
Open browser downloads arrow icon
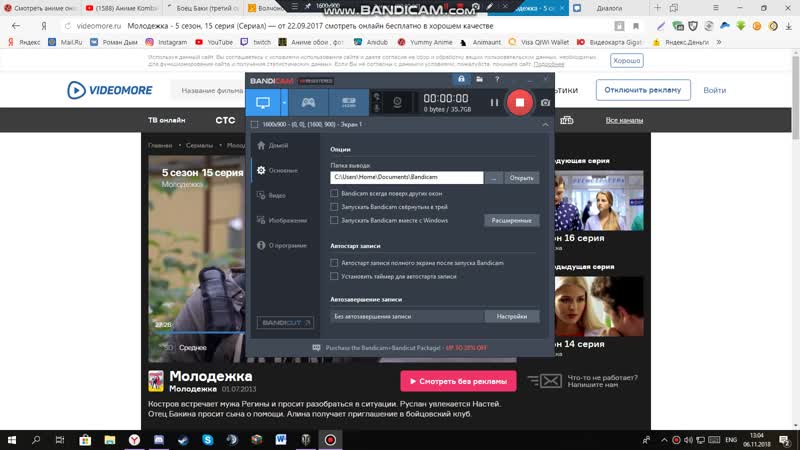(x=788, y=26)
